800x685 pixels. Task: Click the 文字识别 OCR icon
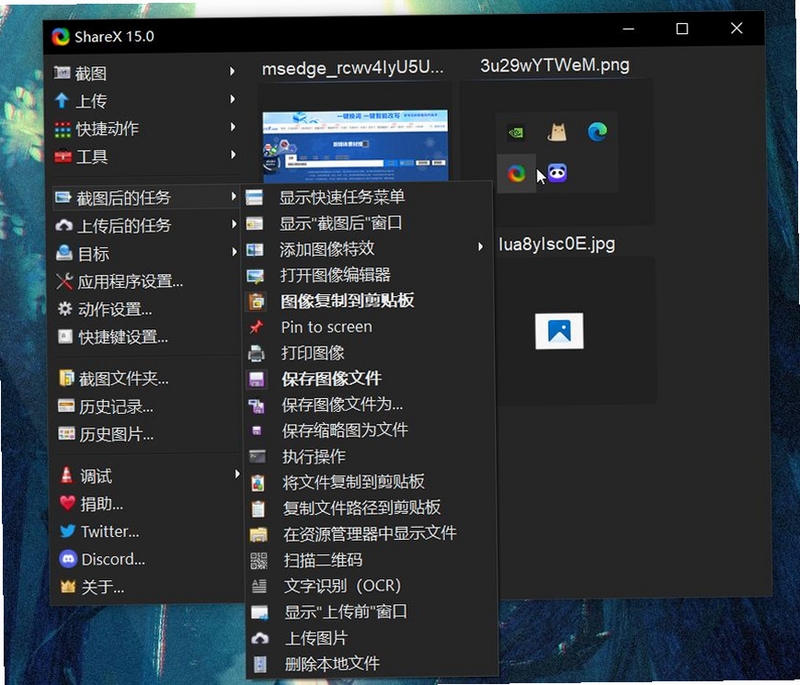click(259, 586)
